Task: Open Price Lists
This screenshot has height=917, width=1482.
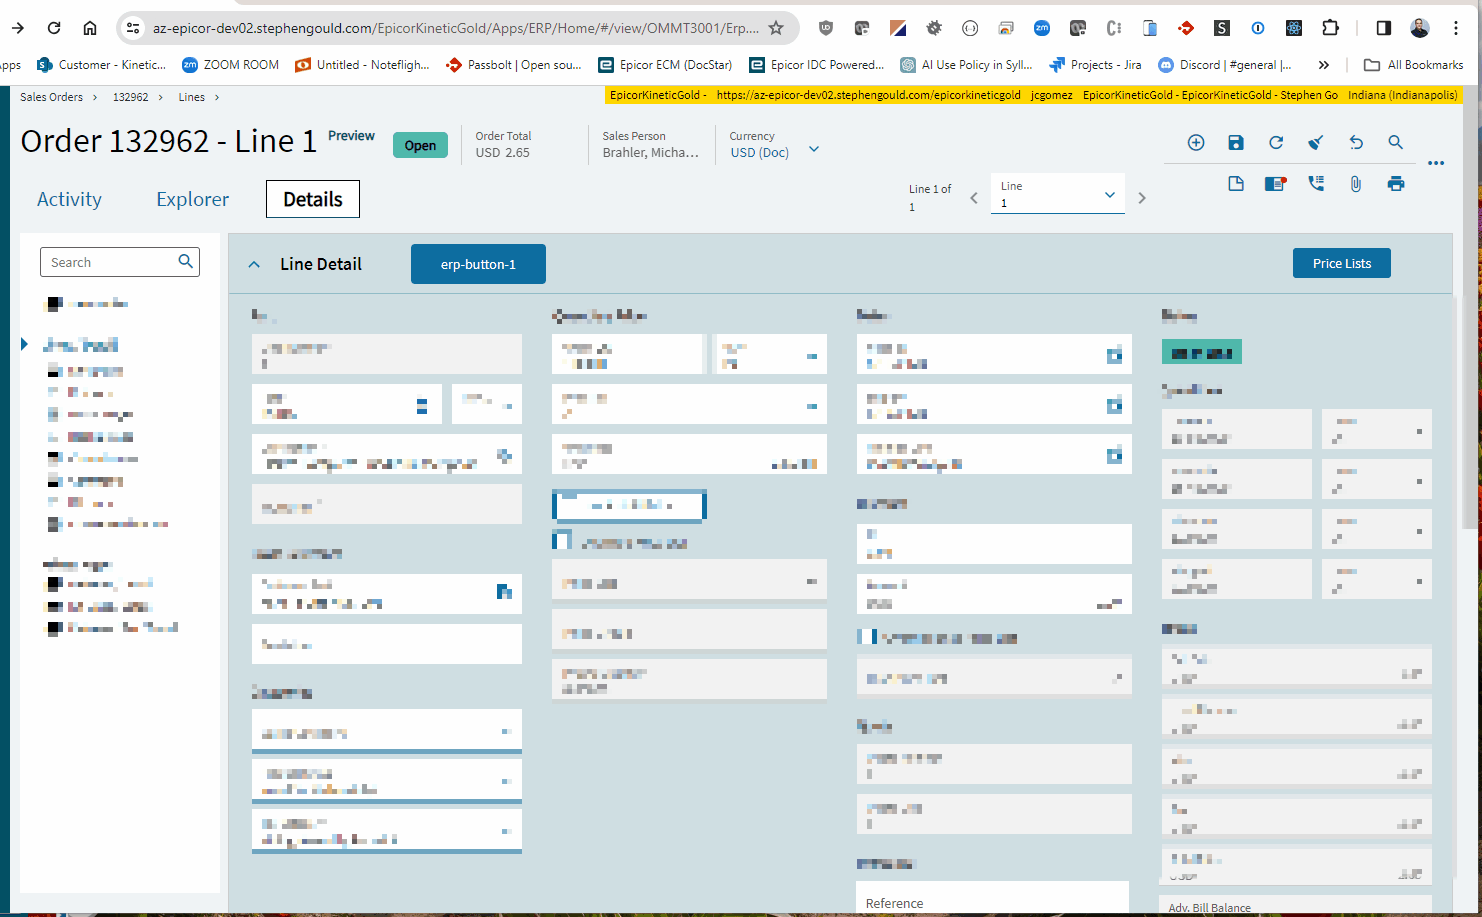Action: [1342, 263]
